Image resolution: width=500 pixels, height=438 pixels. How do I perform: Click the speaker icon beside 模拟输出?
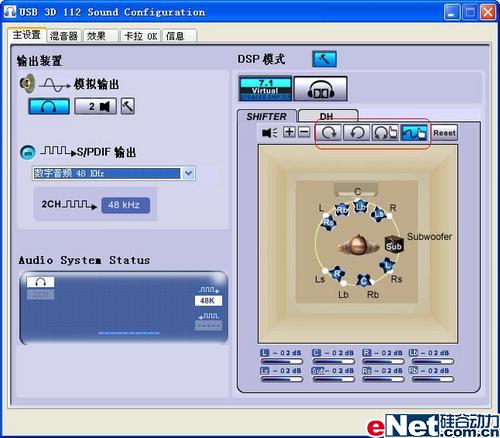(27, 83)
